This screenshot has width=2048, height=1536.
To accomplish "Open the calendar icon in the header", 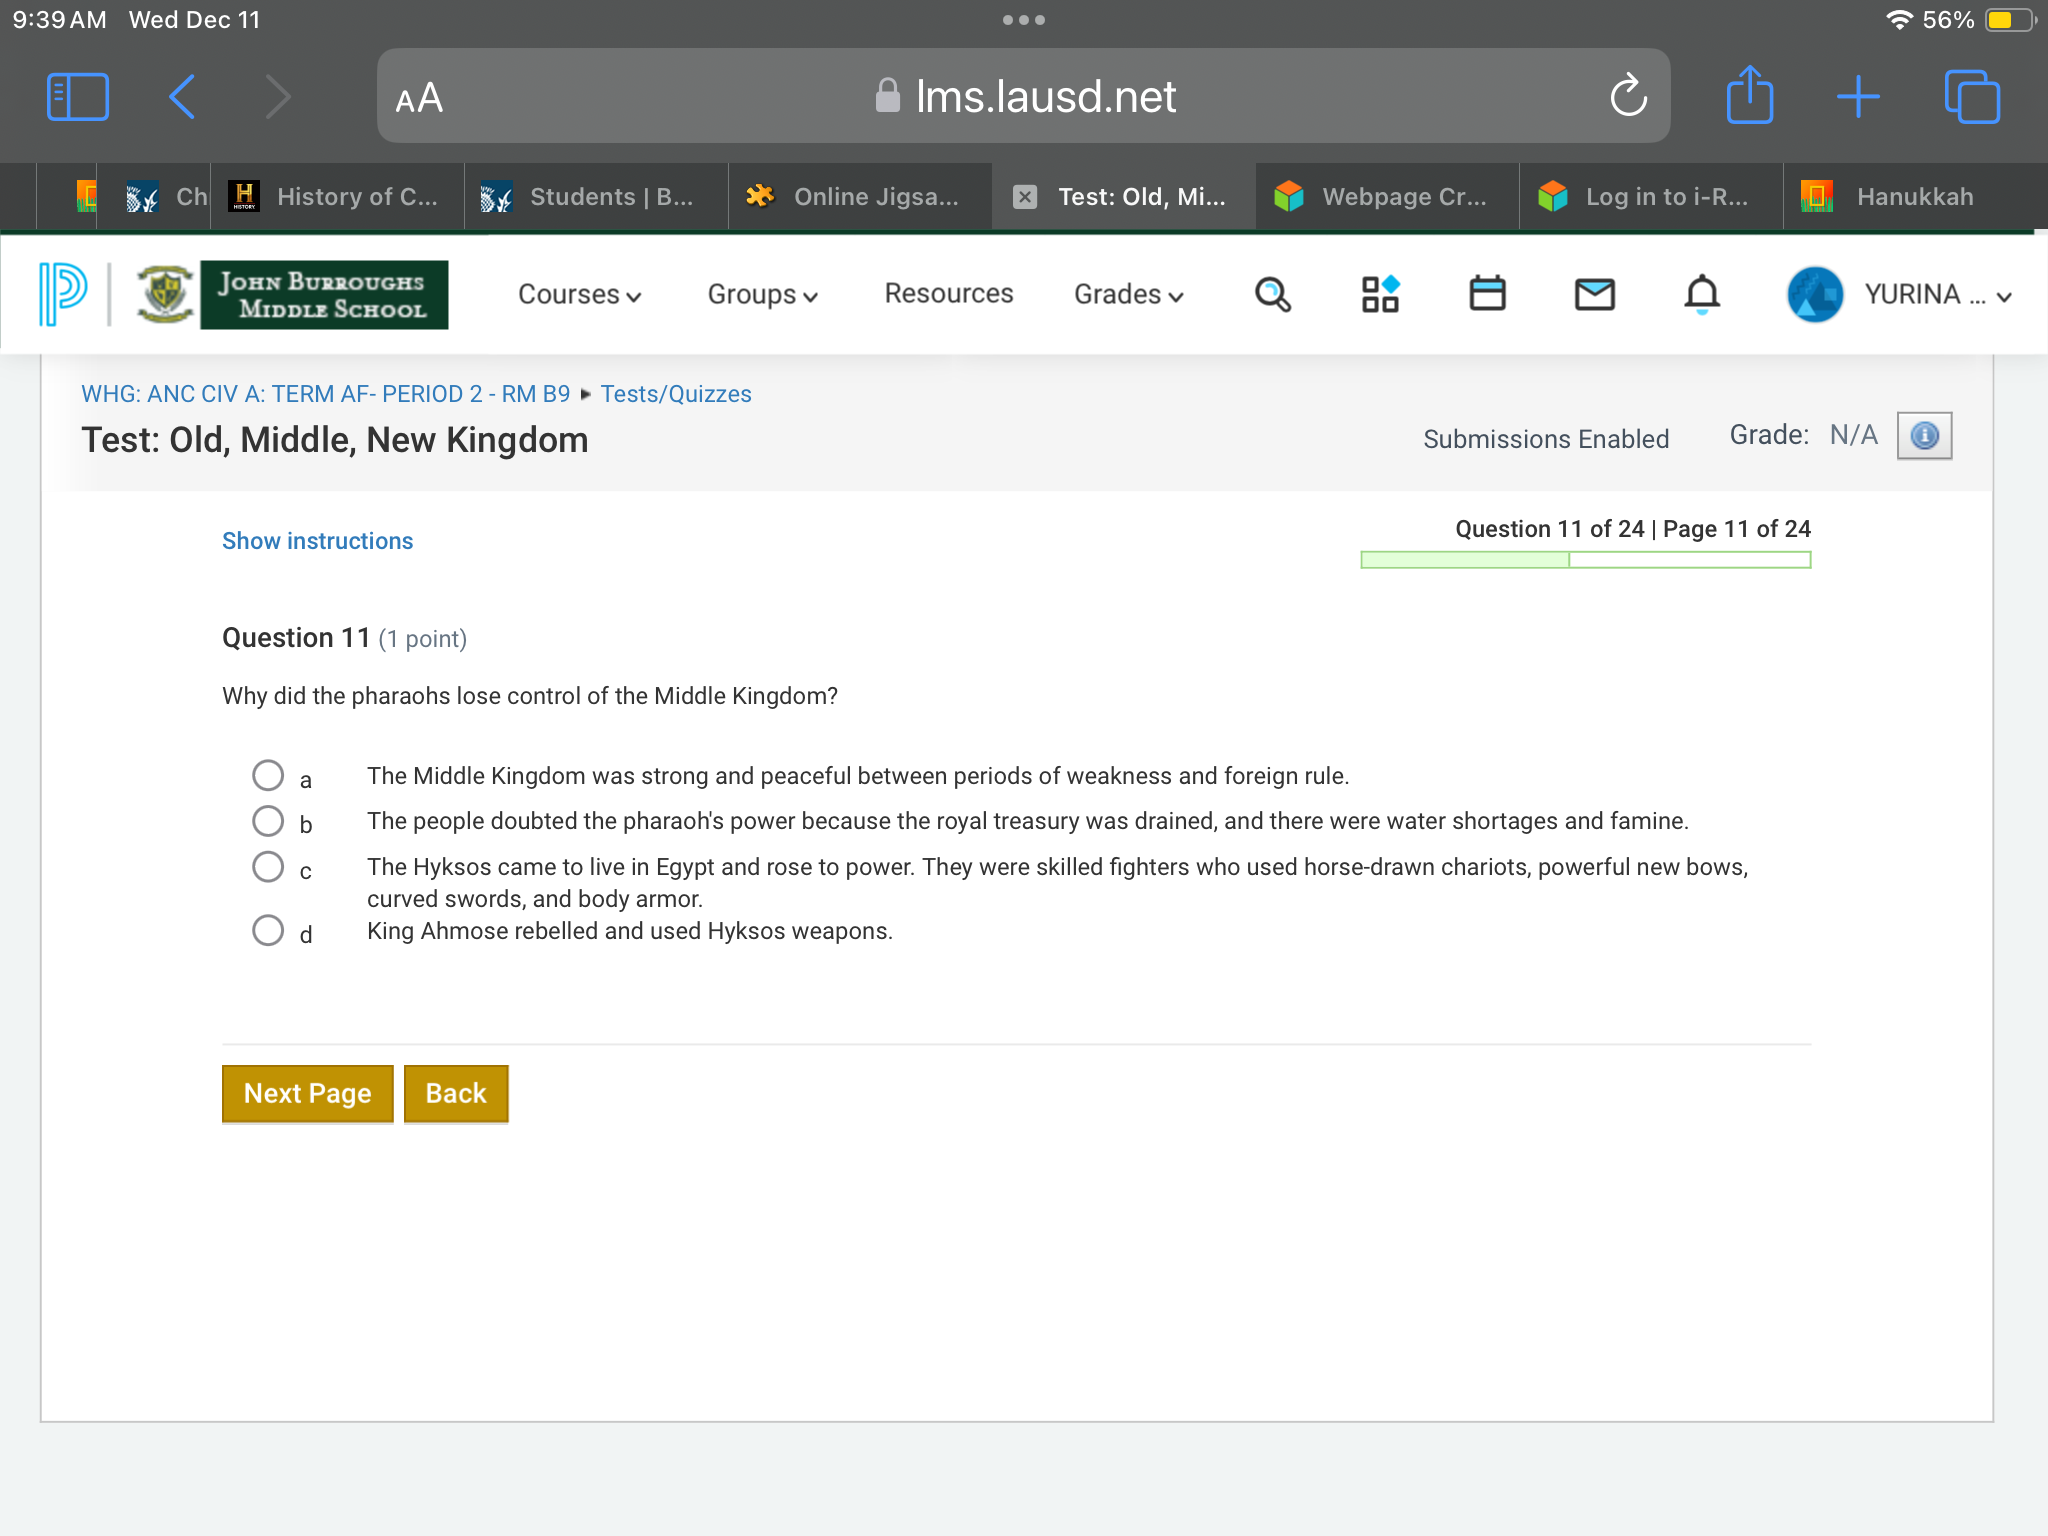I will (1487, 294).
